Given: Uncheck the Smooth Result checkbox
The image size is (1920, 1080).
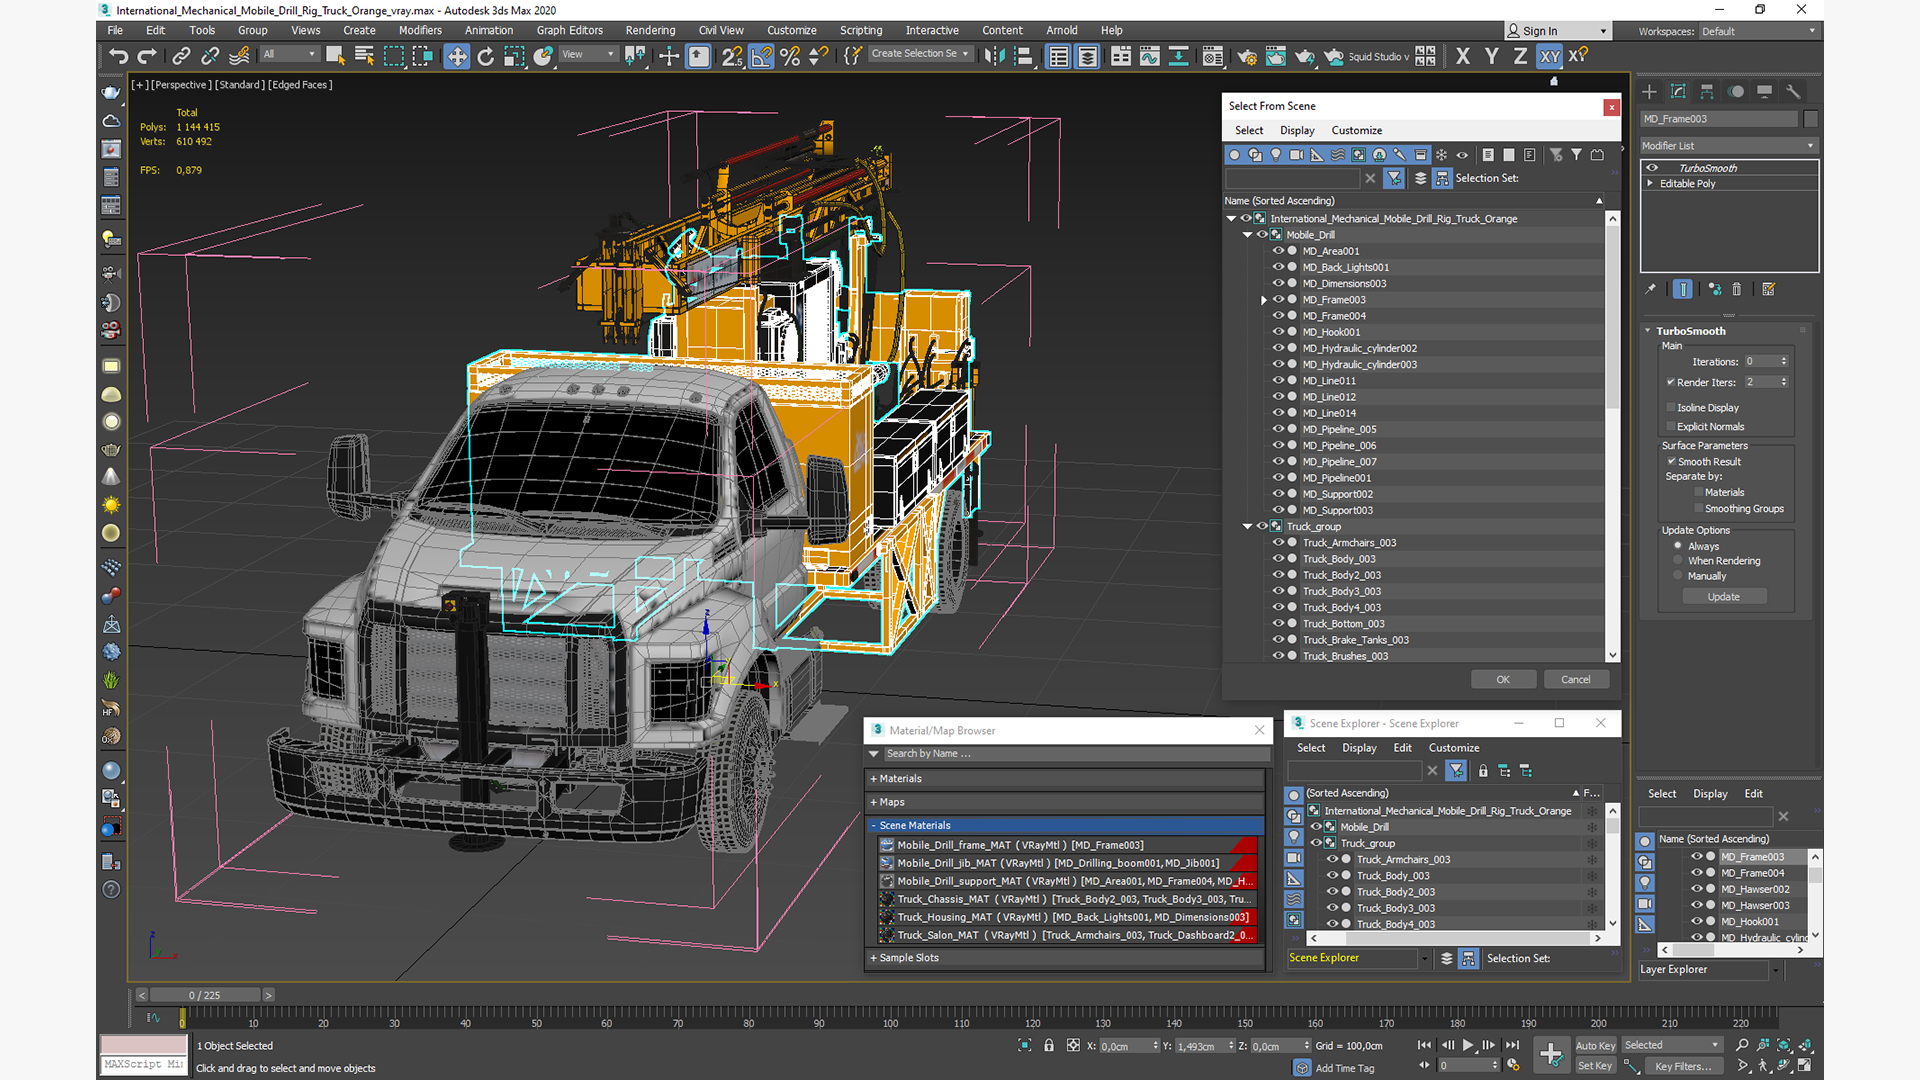Looking at the screenshot, I should (1671, 462).
